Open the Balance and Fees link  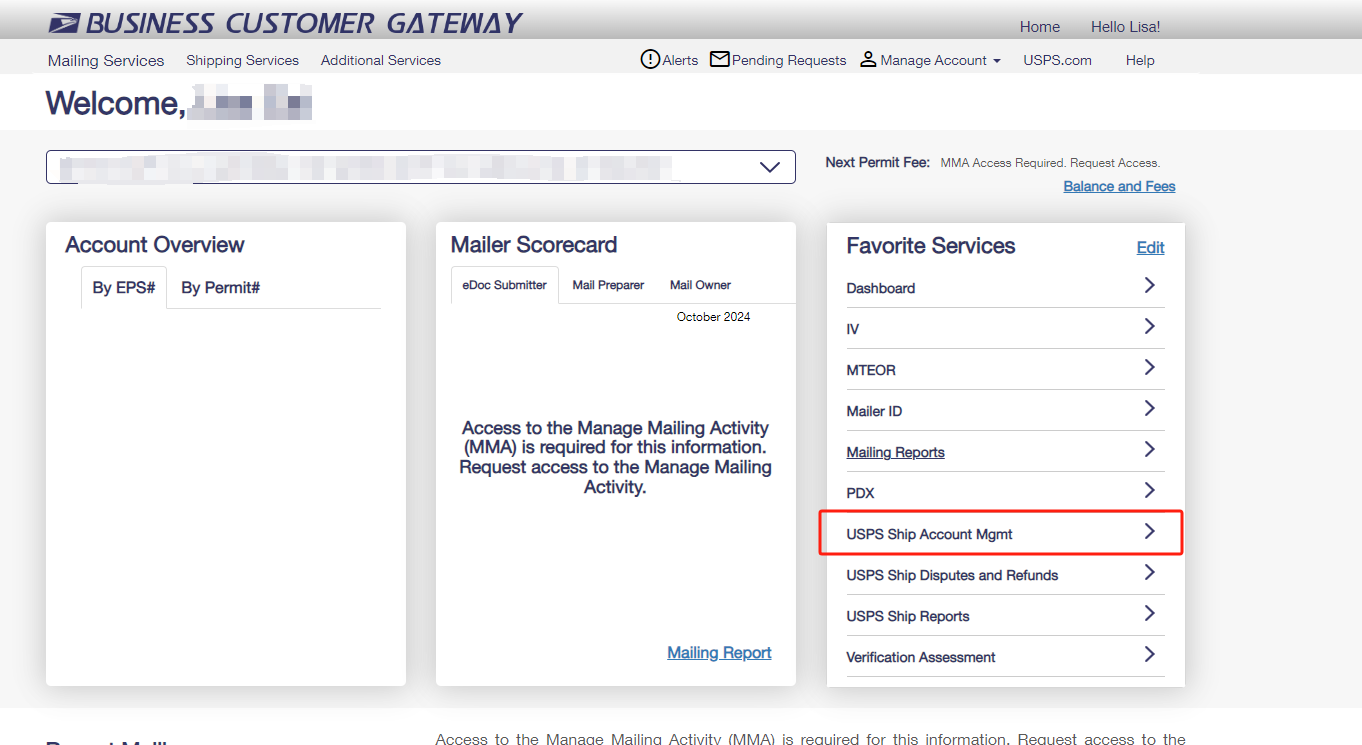(x=1119, y=187)
